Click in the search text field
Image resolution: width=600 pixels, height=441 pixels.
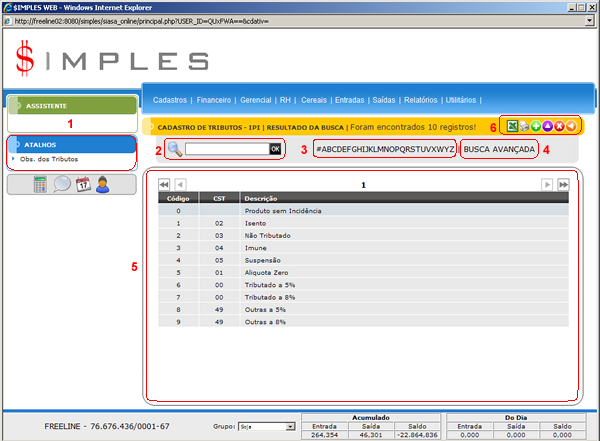(226, 149)
